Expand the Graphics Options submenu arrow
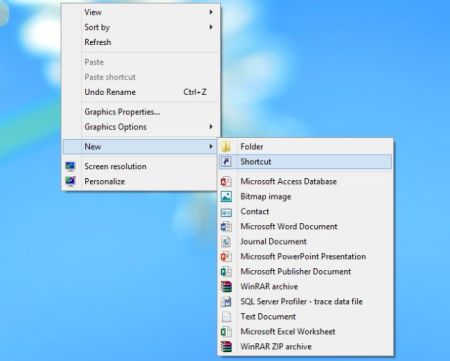Image resolution: width=450 pixels, height=361 pixels. 211,127
